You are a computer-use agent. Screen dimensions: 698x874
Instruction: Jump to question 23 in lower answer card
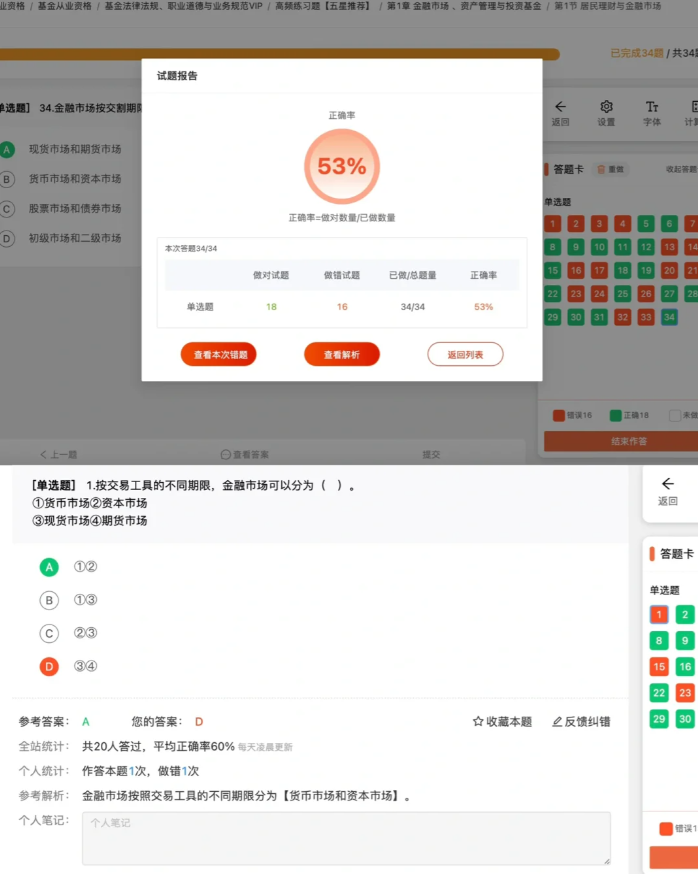tap(685, 693)
